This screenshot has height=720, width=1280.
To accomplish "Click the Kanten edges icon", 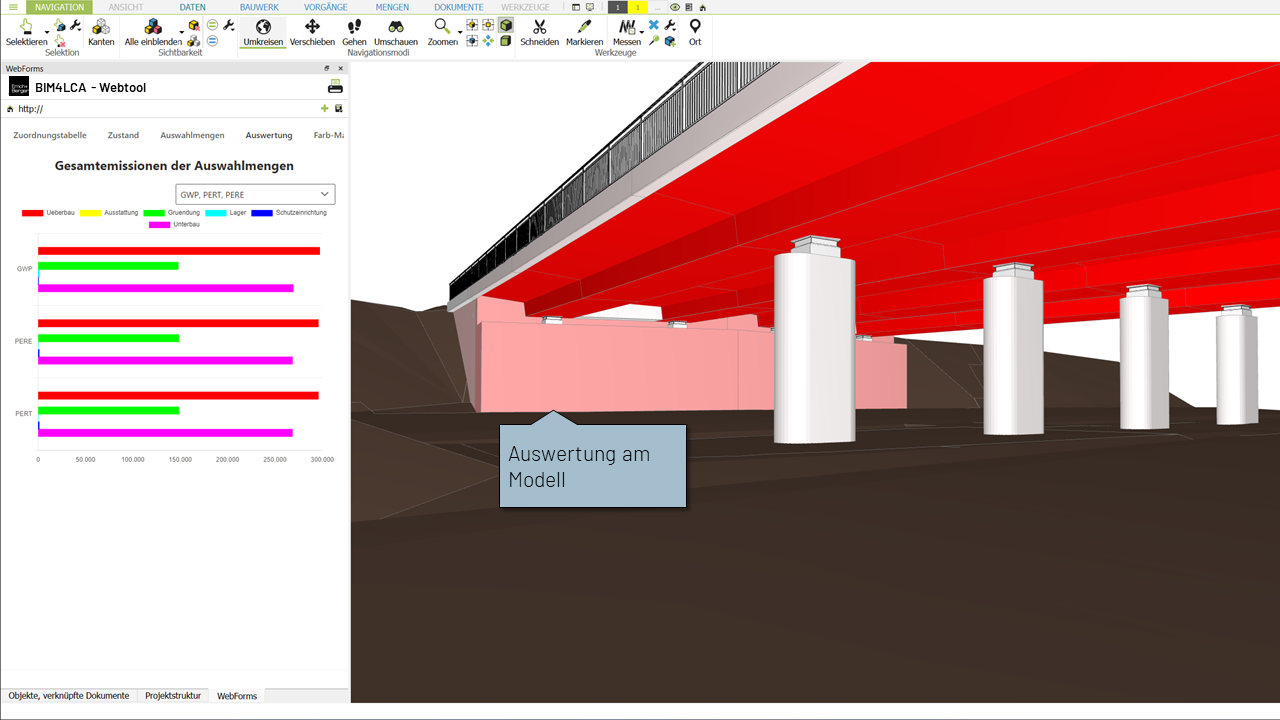I will click(x=101, y=32).
